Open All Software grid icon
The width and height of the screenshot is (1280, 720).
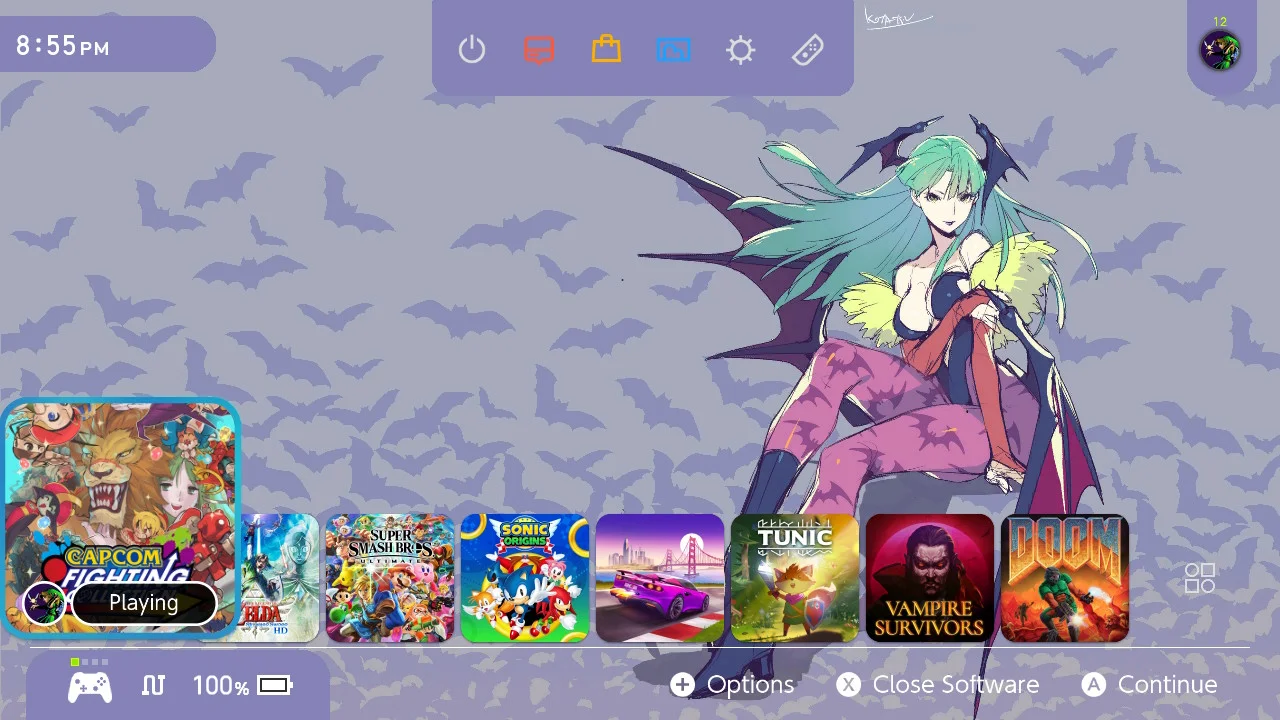(1200, 578)
